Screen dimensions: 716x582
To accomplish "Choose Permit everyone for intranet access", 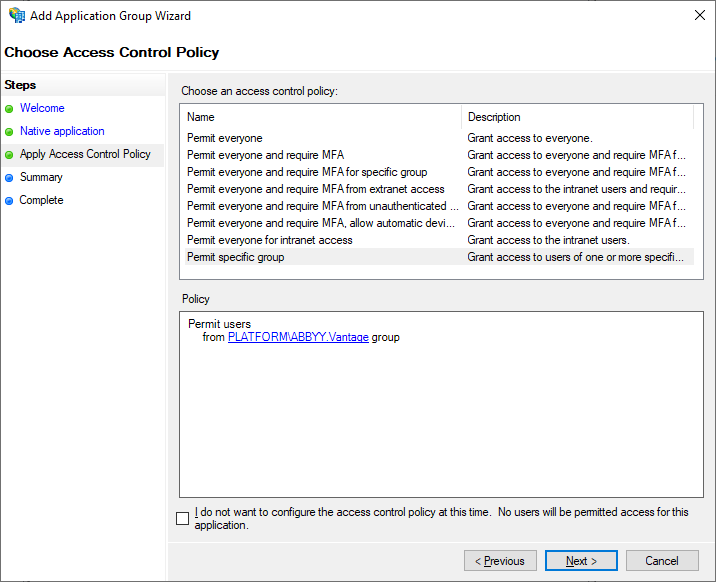I will [270, 240].
